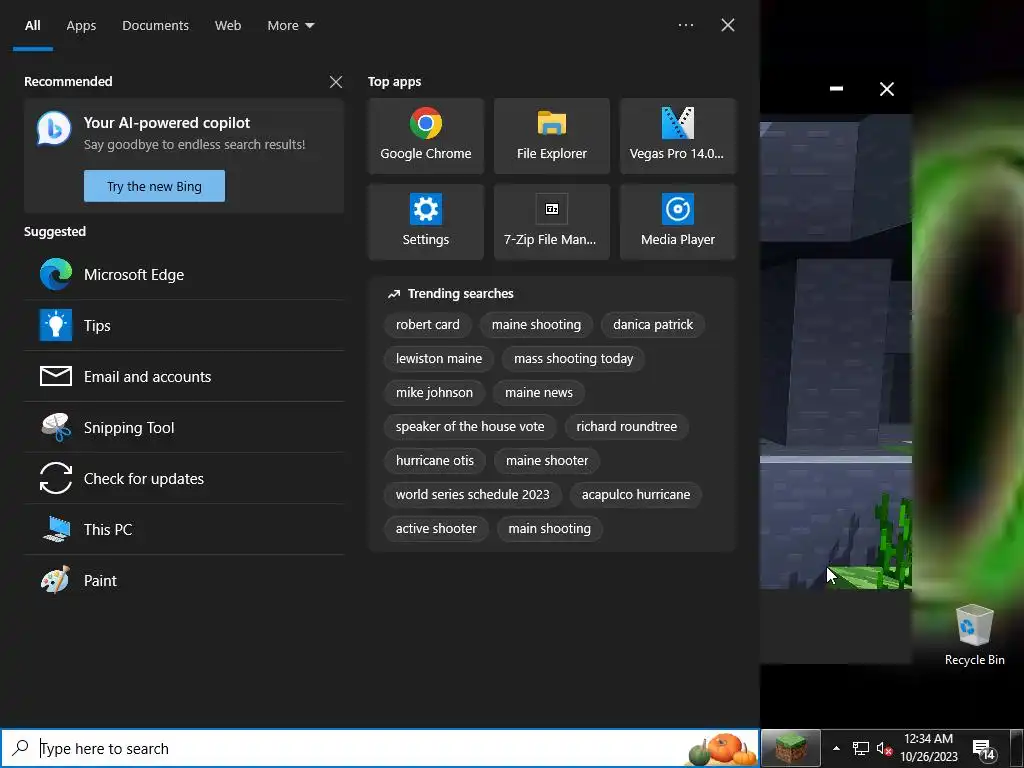The height and width of the screenshot is (768, 1024).
Task: Open the Tips app suggestion
Action: click(x=184, y=325)
